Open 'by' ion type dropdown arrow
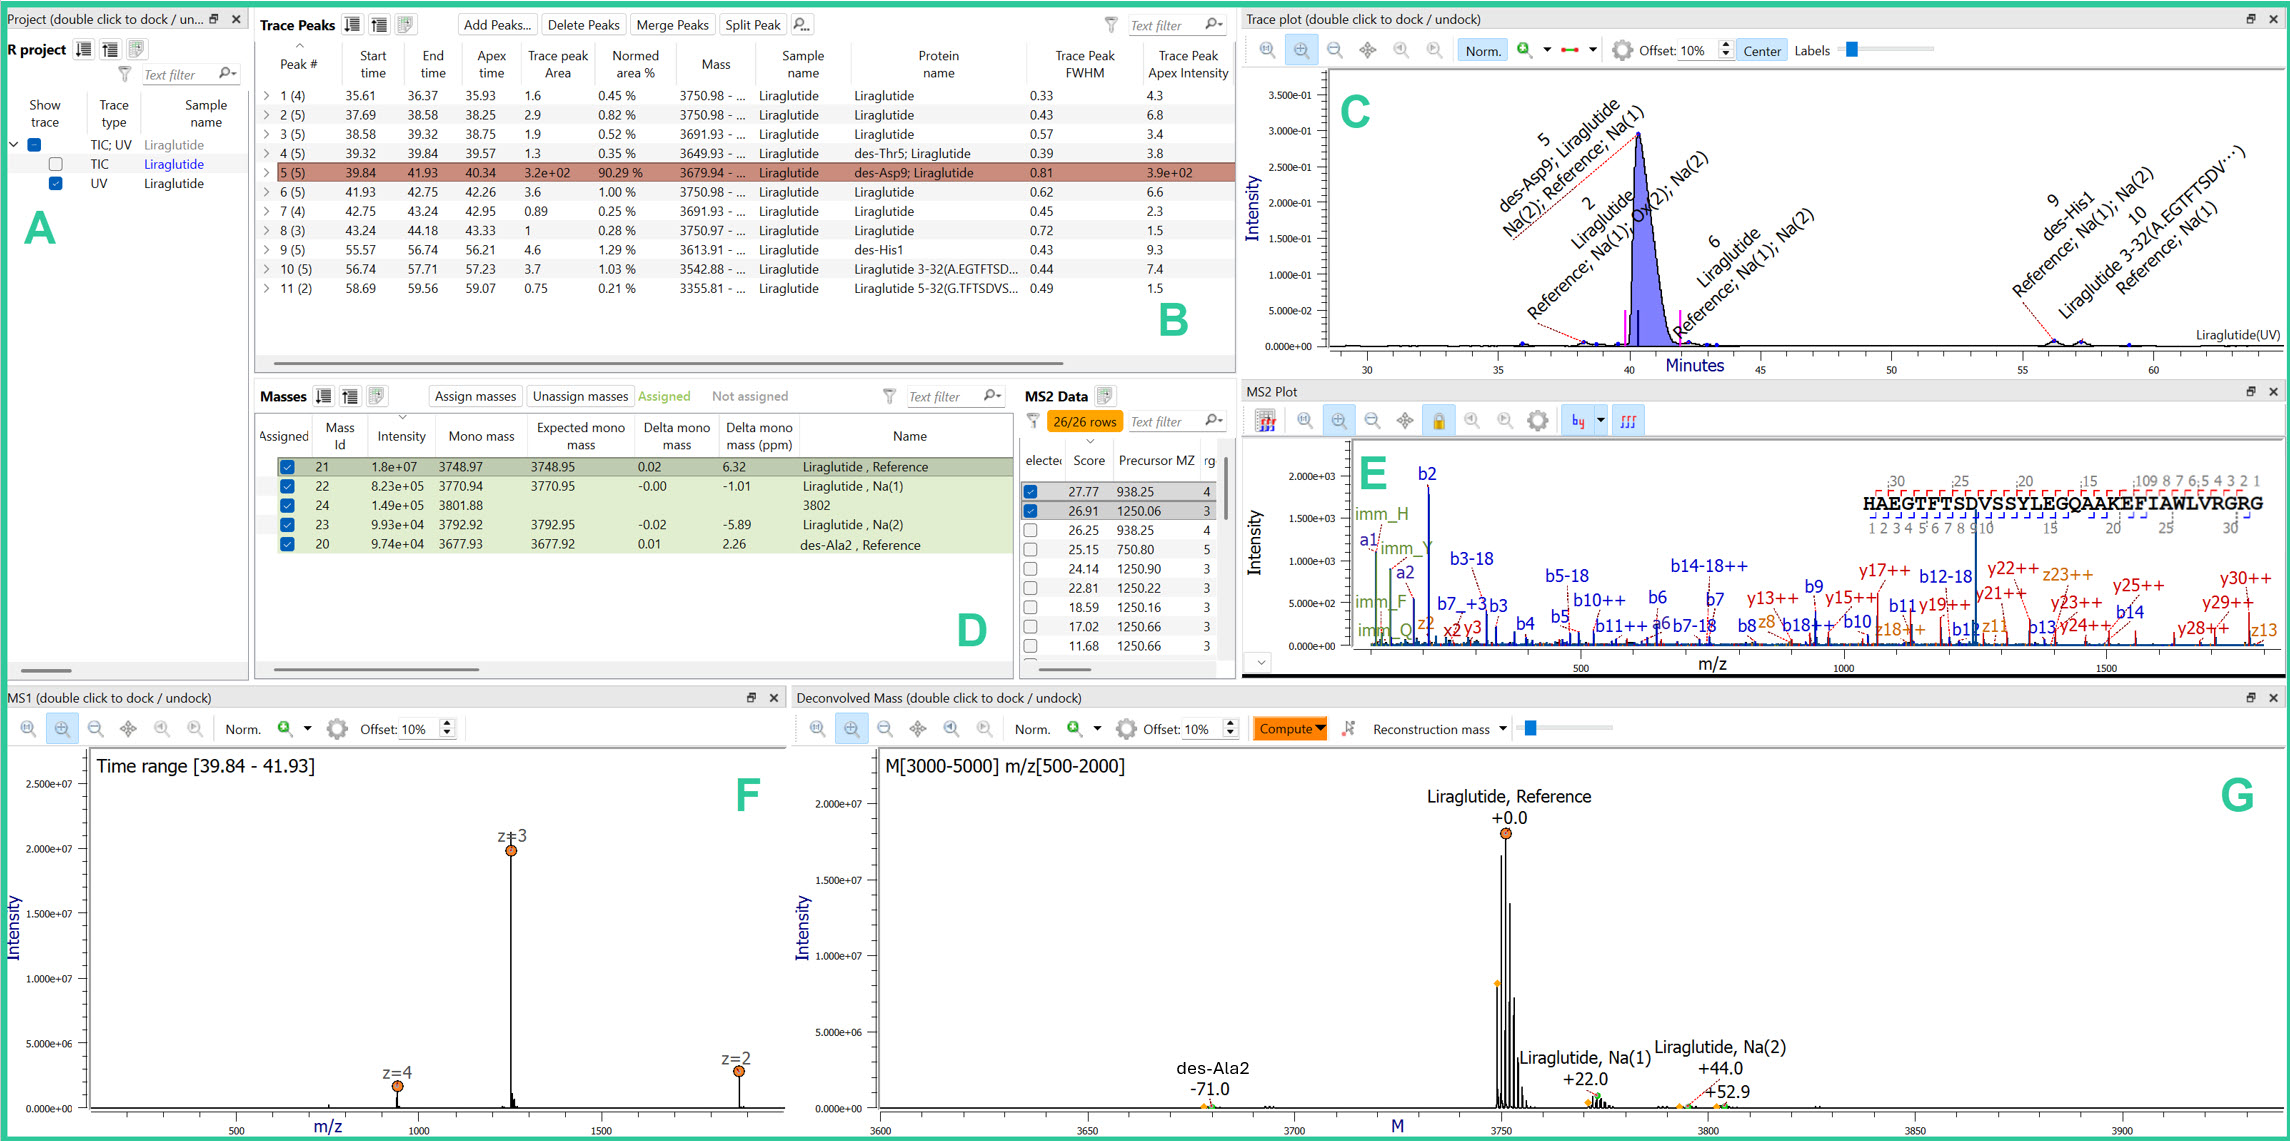 point(1600,421)
